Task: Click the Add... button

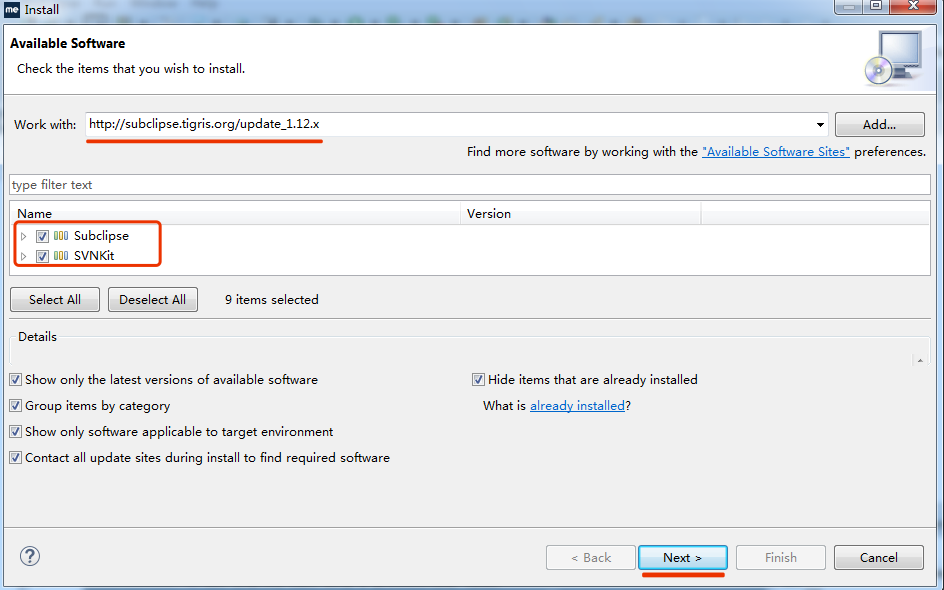Action: click(x=880, y=125)
